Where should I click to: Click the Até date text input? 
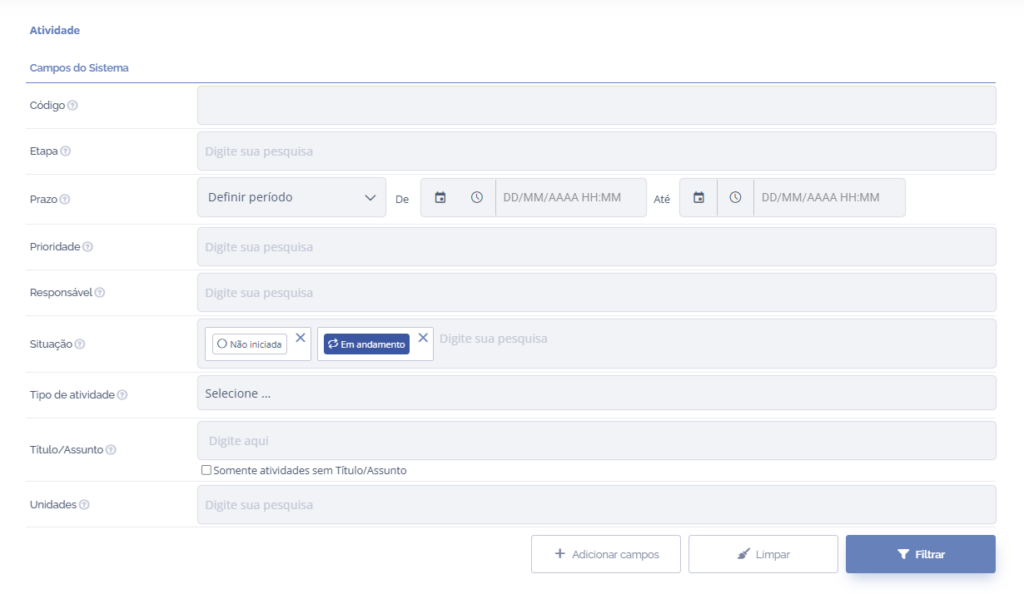[829, 198]
